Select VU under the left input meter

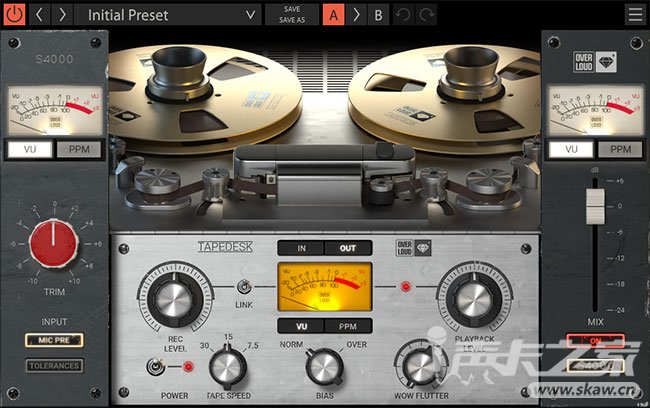click(x=30, y=149)
